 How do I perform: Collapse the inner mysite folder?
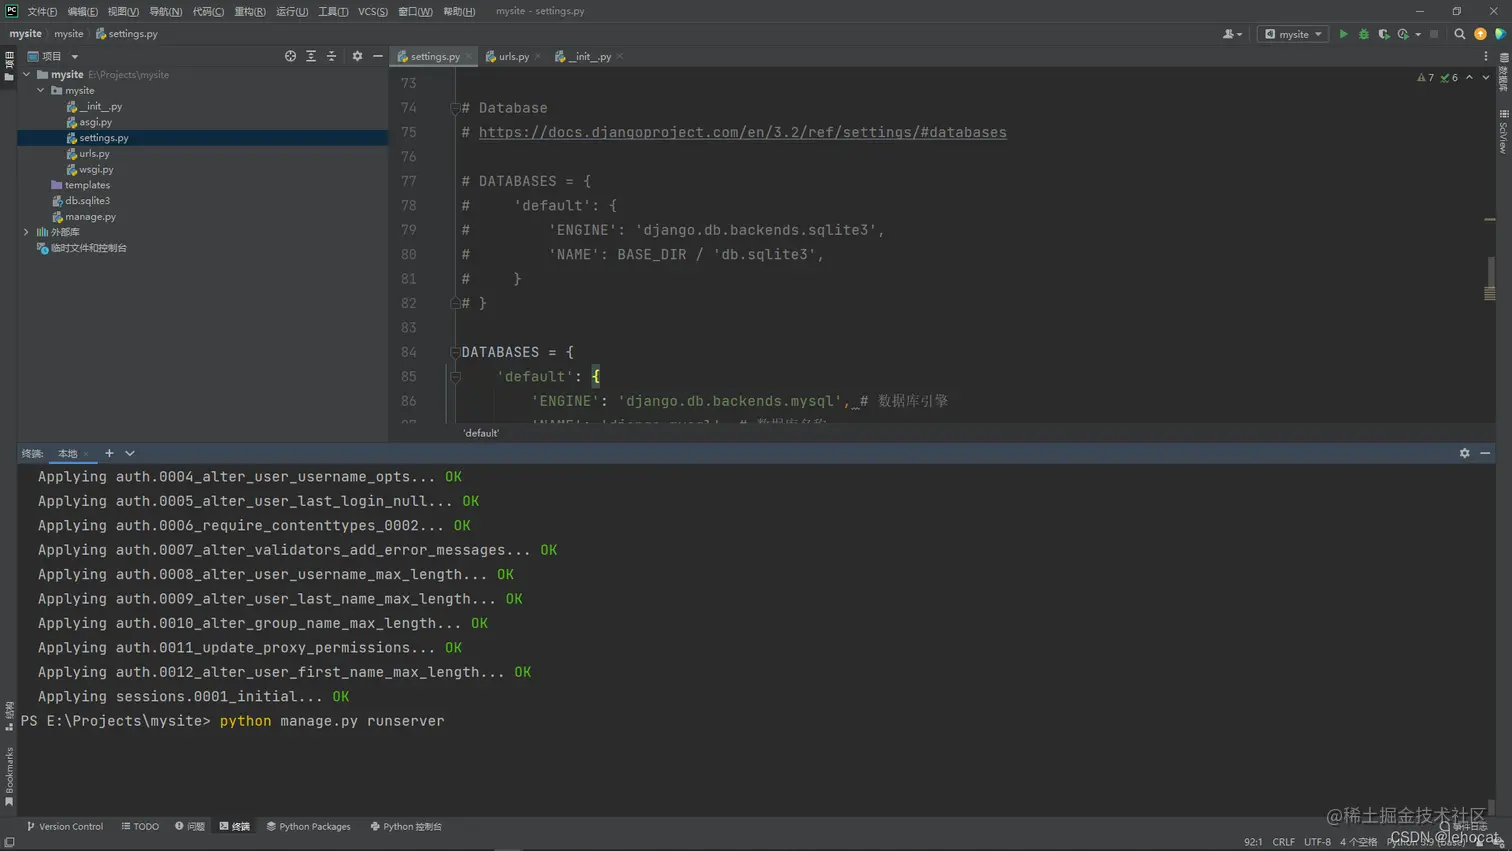tap(41, 90)
